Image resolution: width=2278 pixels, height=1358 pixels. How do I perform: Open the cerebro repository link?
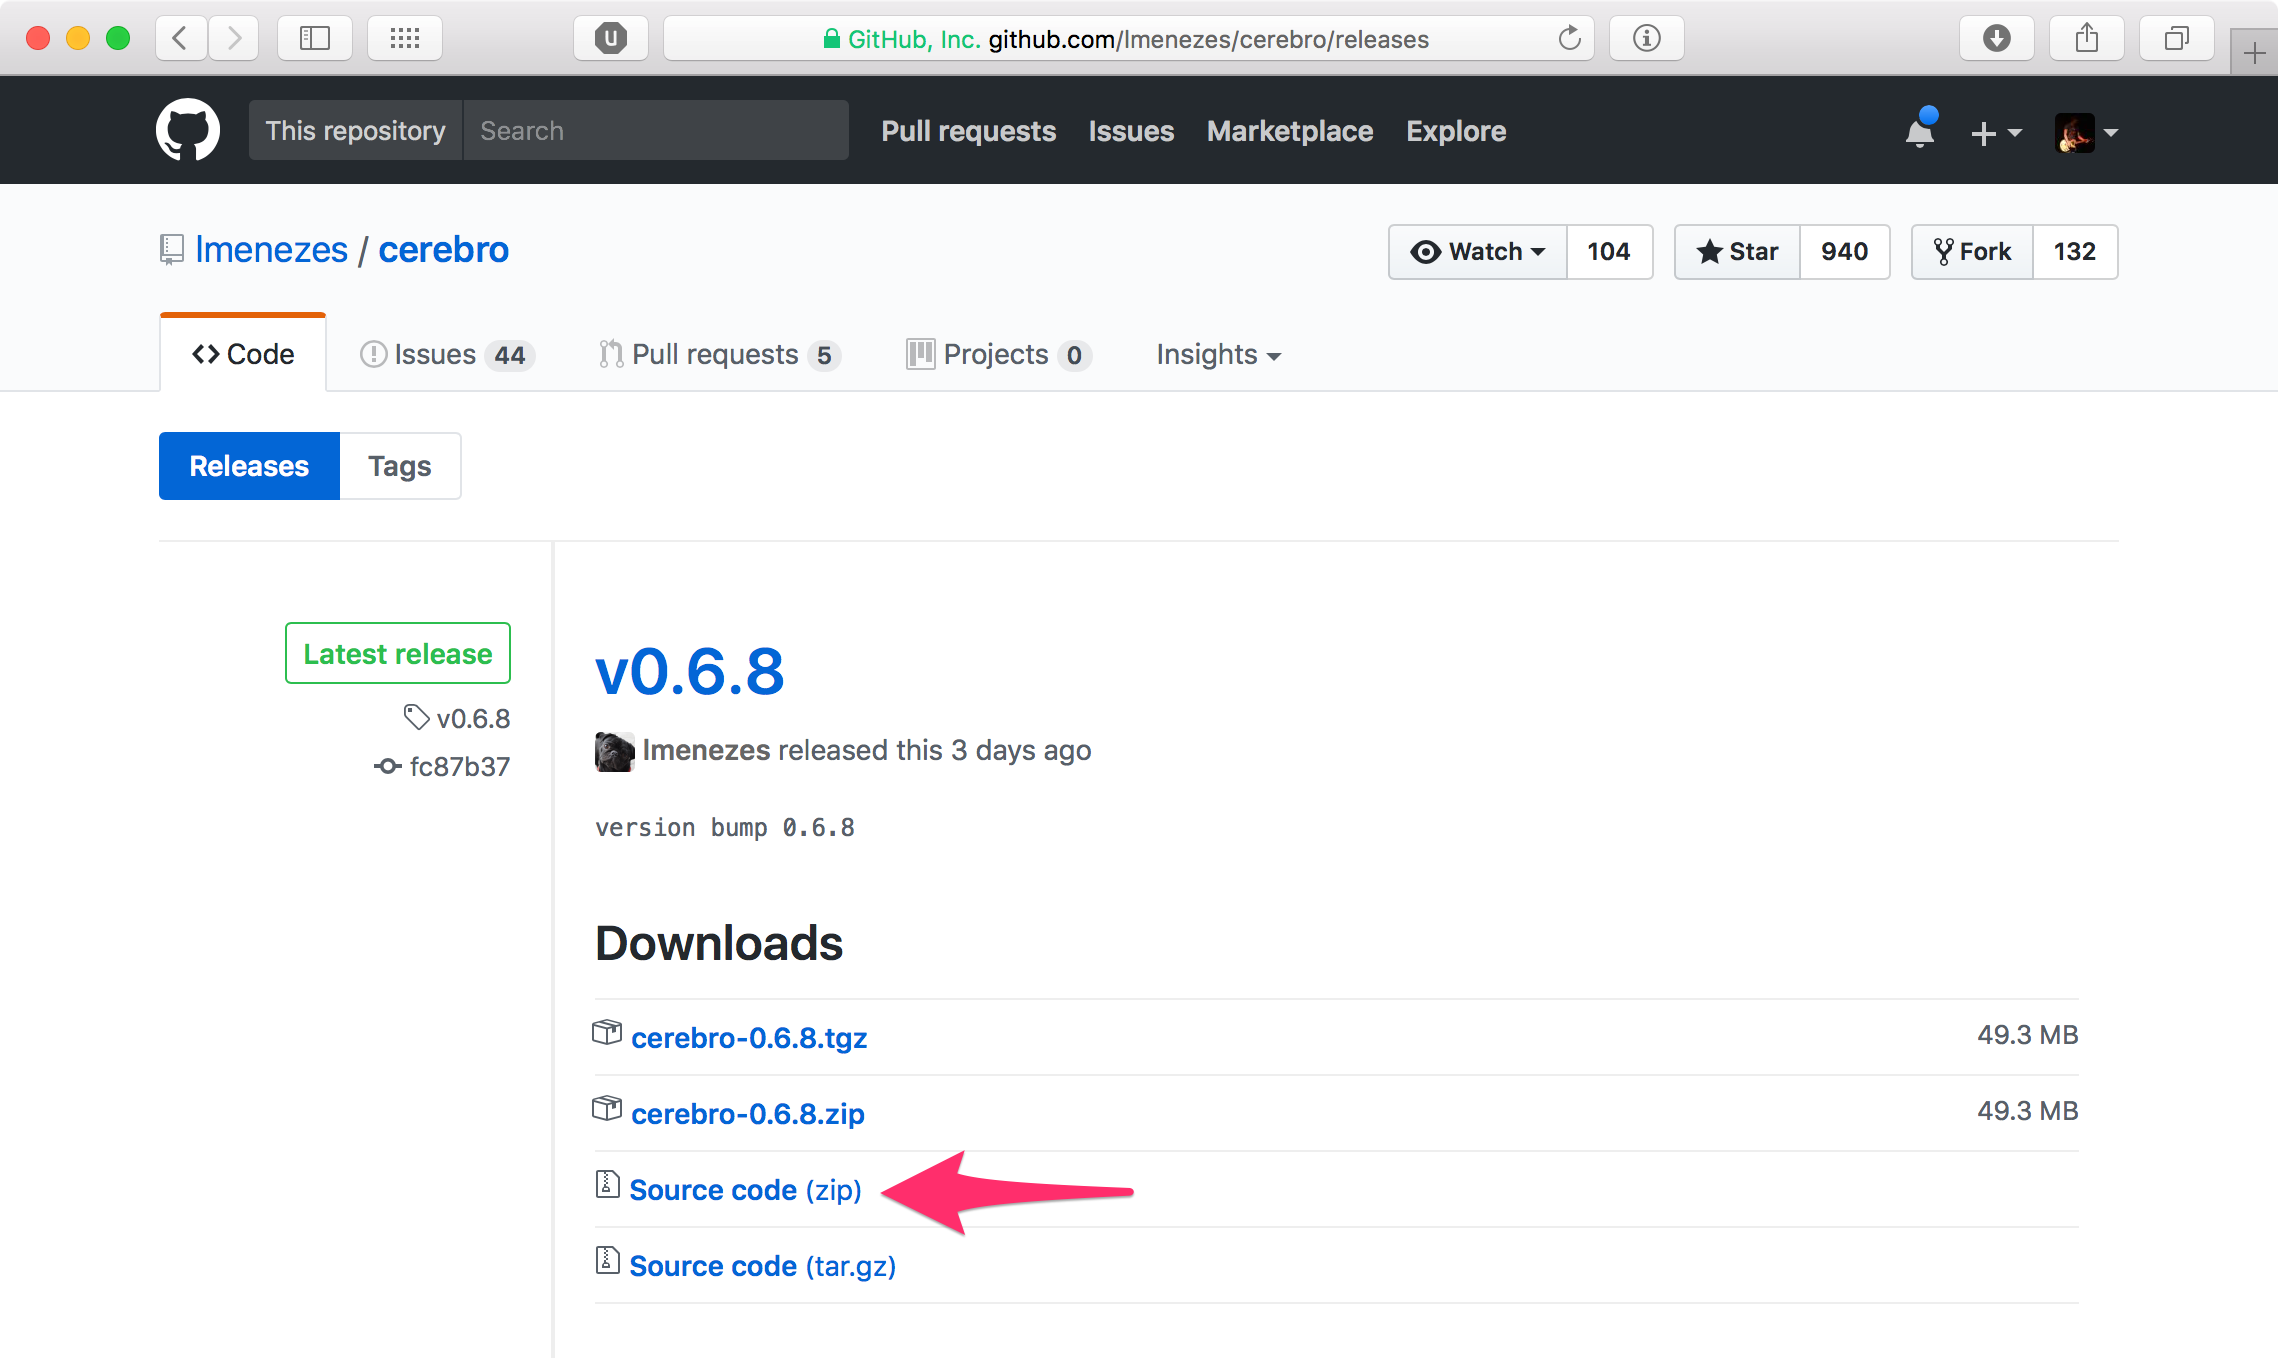443,250
